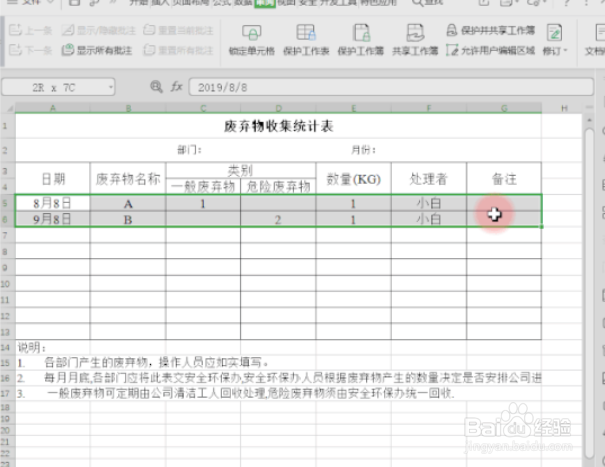Viewport: 605px width, 467px height.
Task: Select column G header
Action: pos(504,108)
